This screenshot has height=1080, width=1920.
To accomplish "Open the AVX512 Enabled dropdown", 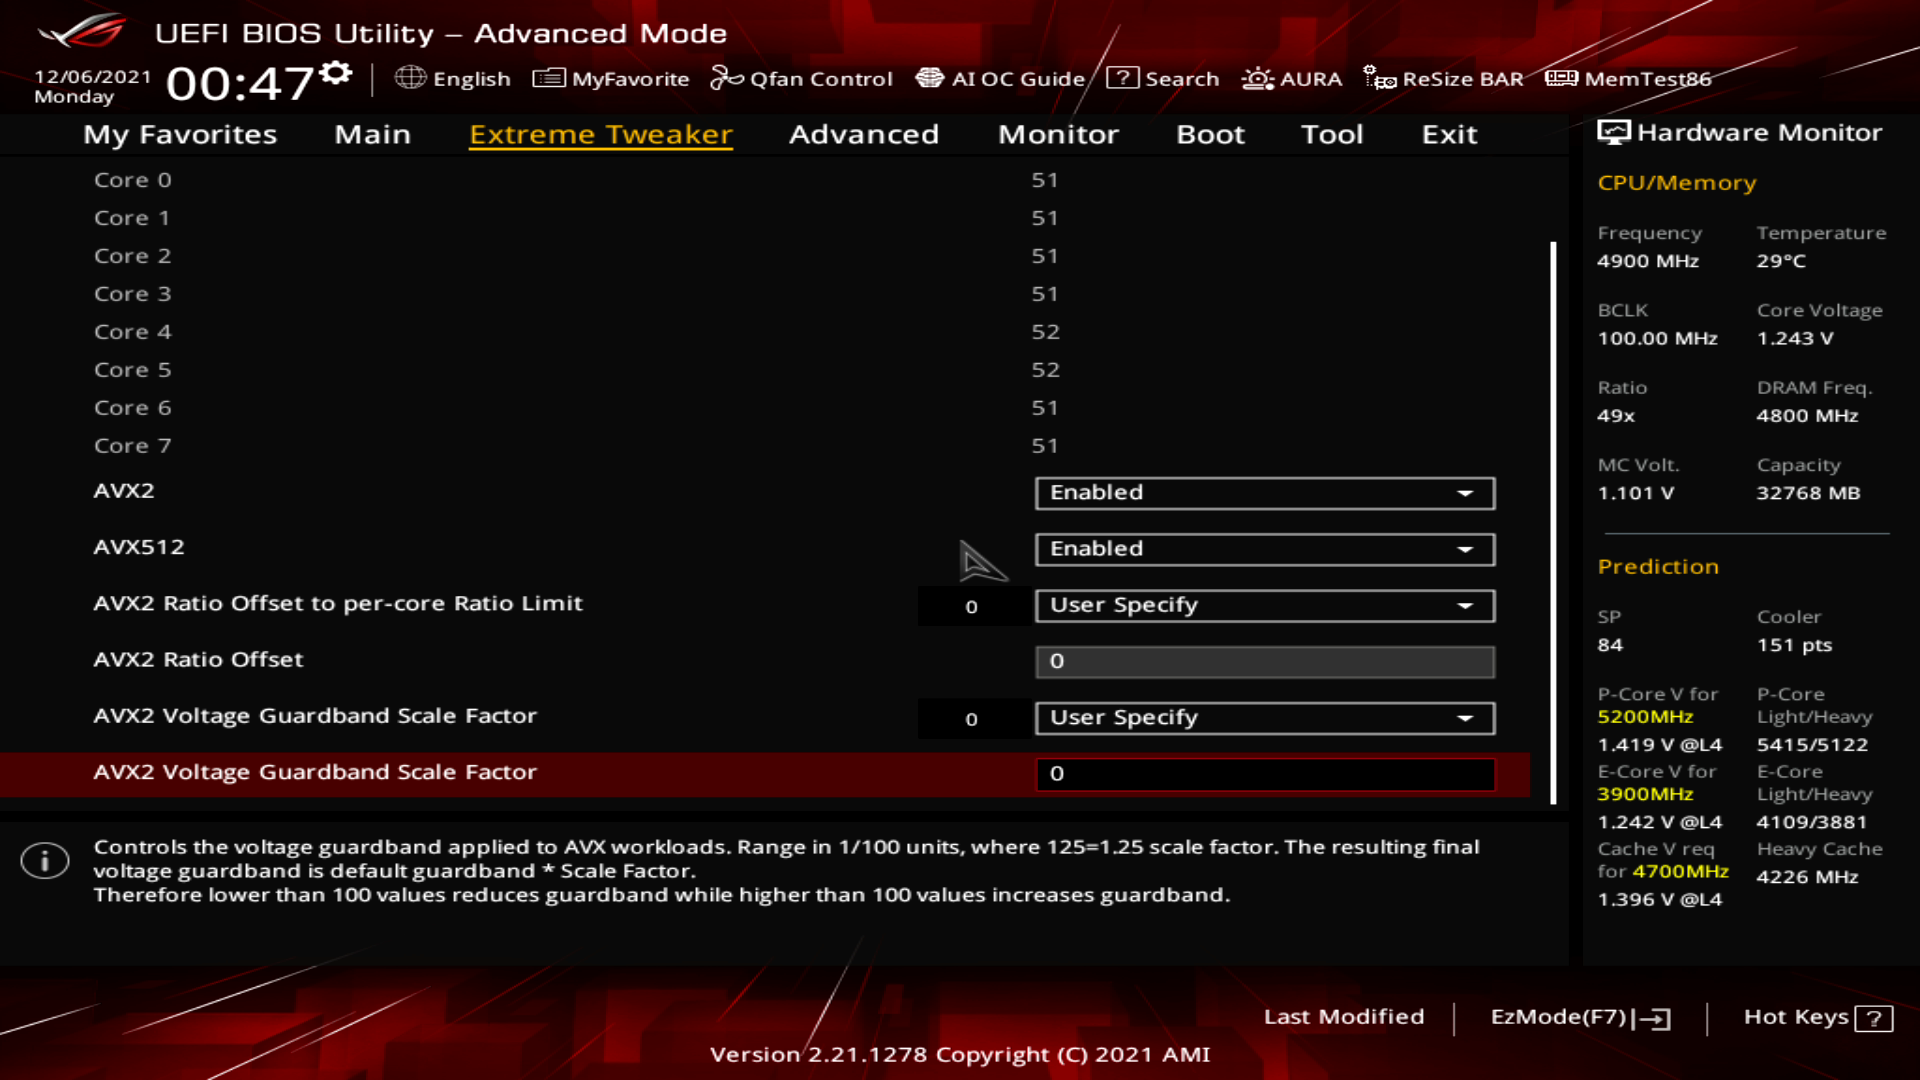I will tap(1264, 549).
